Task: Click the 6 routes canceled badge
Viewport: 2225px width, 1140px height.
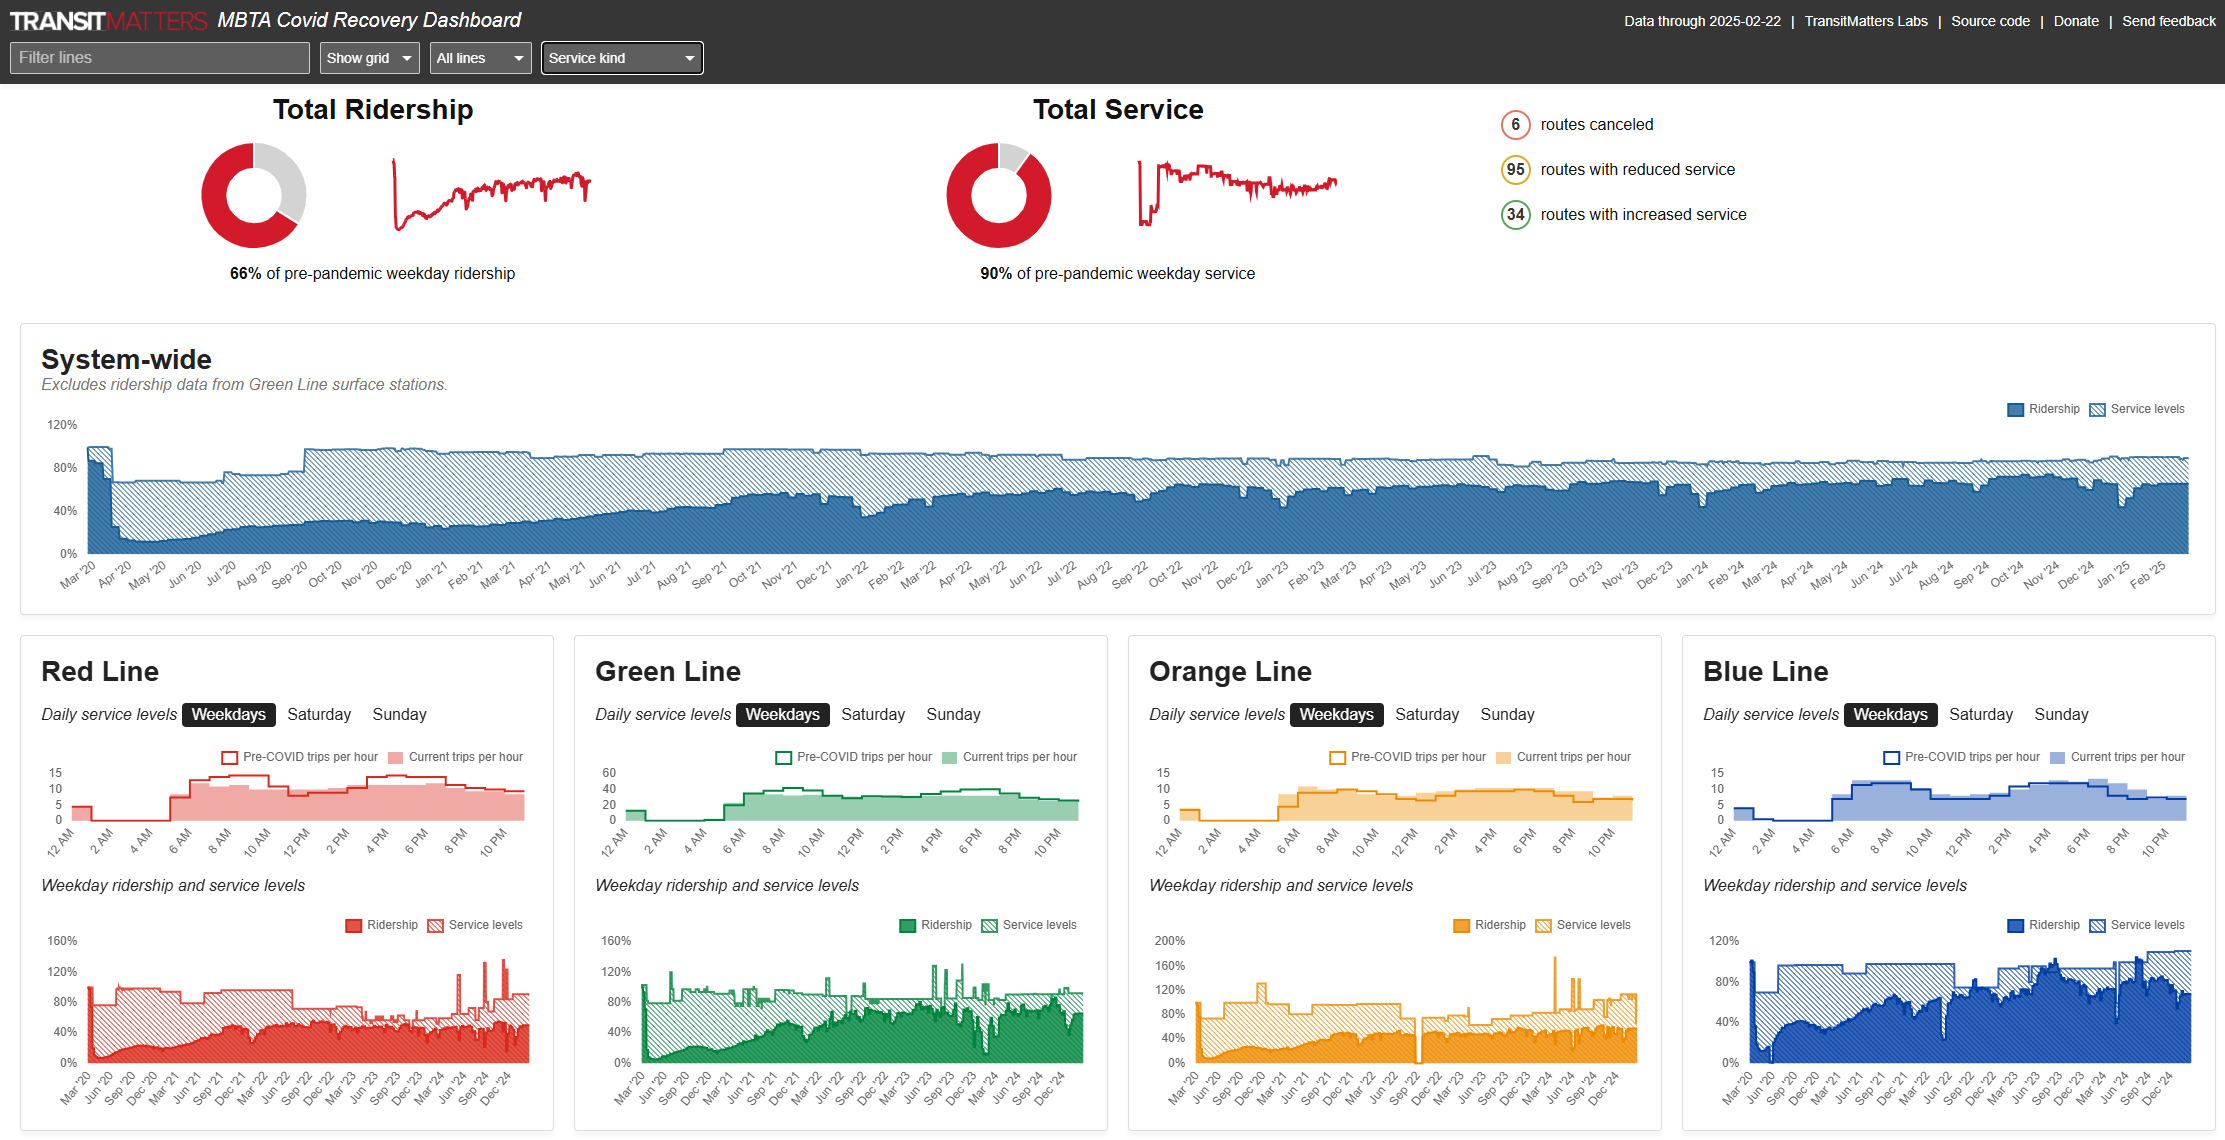Action: pos(1515,125)
